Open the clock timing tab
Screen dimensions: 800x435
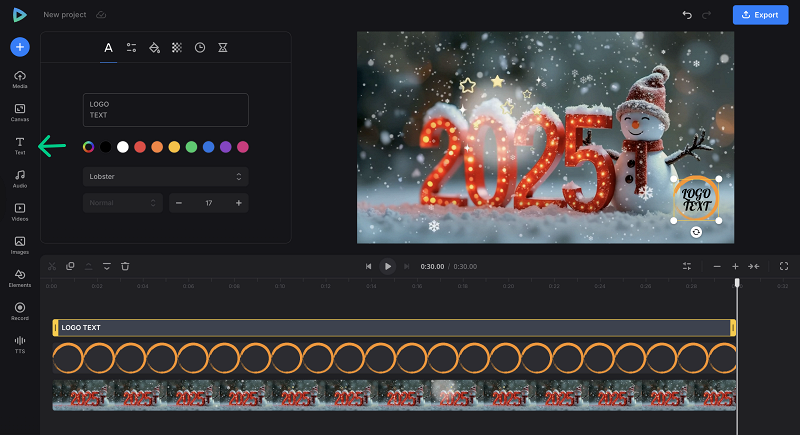(x=200, y=47)
